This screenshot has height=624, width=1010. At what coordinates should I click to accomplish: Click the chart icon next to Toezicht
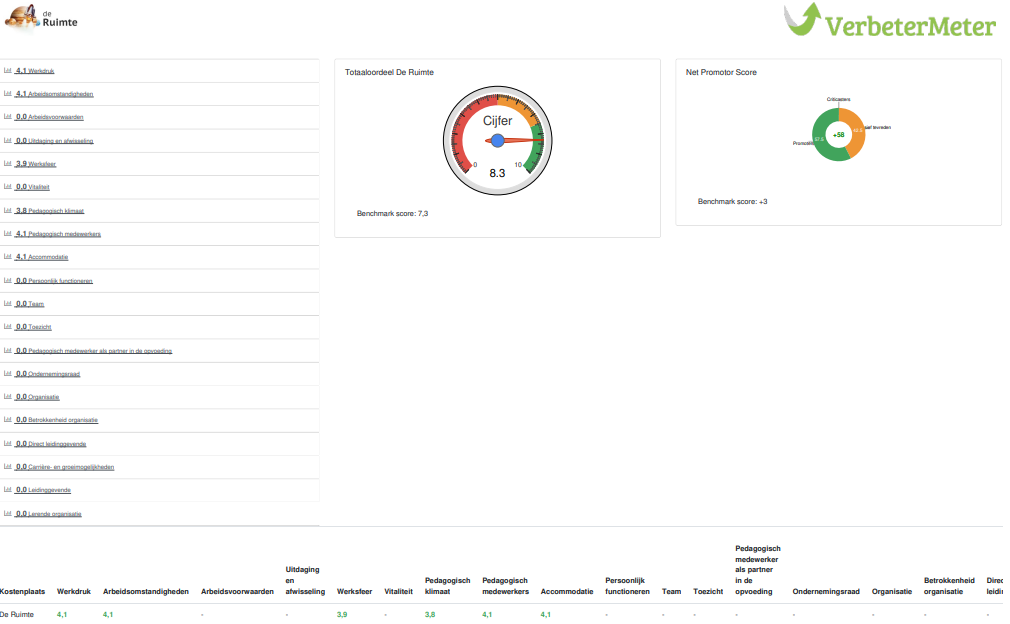click(8, 327)
